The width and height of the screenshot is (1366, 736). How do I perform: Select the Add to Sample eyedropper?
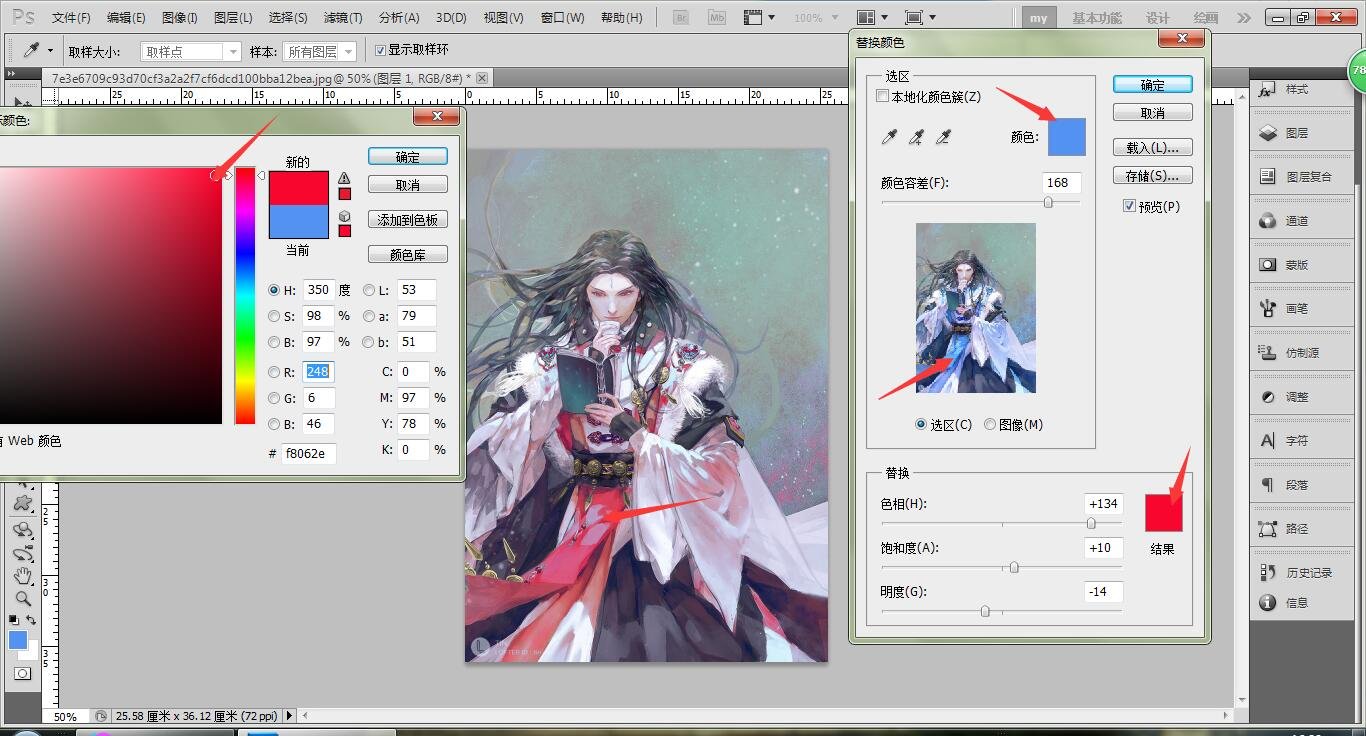[915, 137]
